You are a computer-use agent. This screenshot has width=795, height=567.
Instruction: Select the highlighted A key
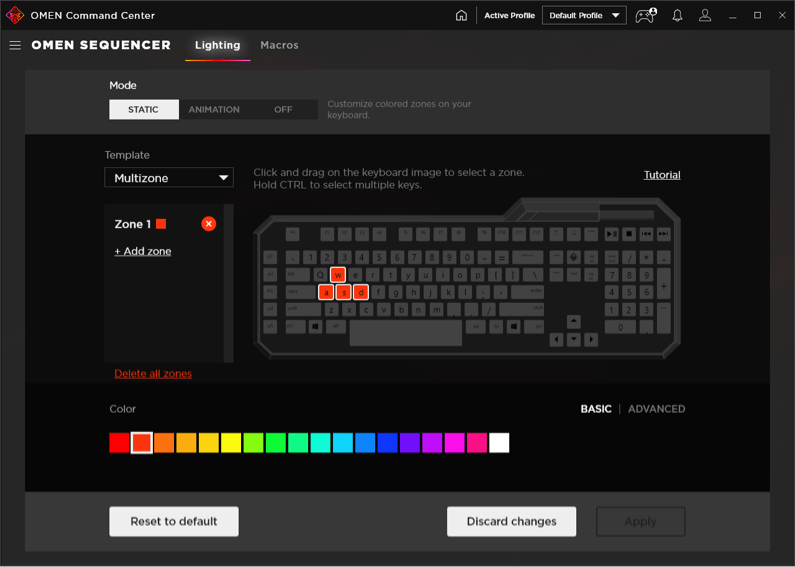tap(326, 292)
